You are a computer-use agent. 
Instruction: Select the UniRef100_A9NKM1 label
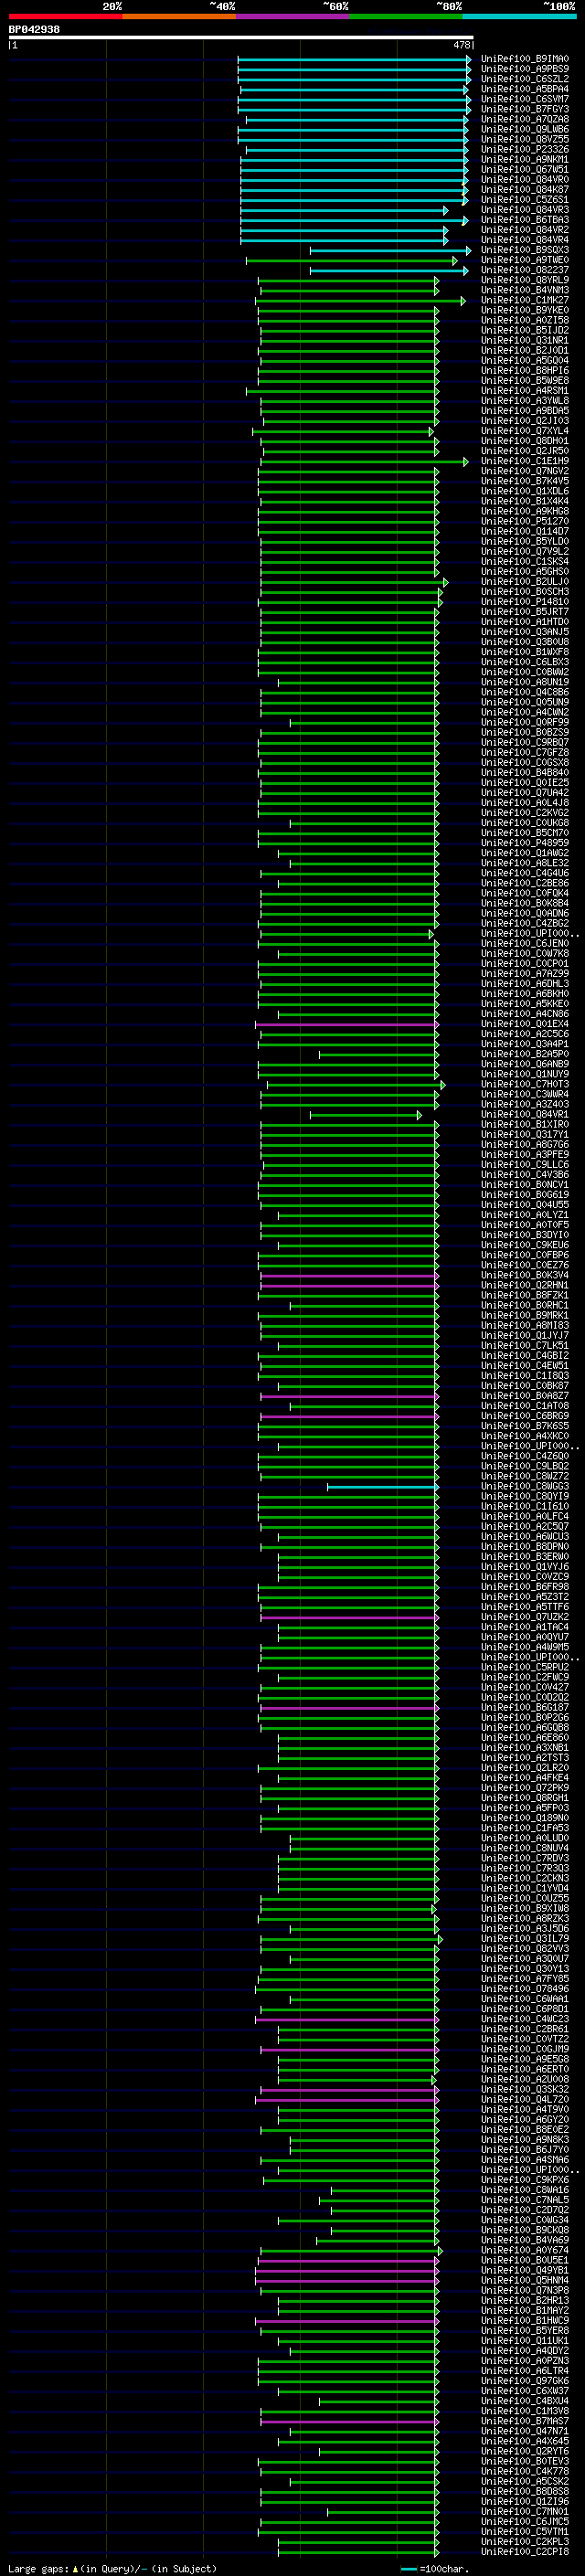pos(524,160)
